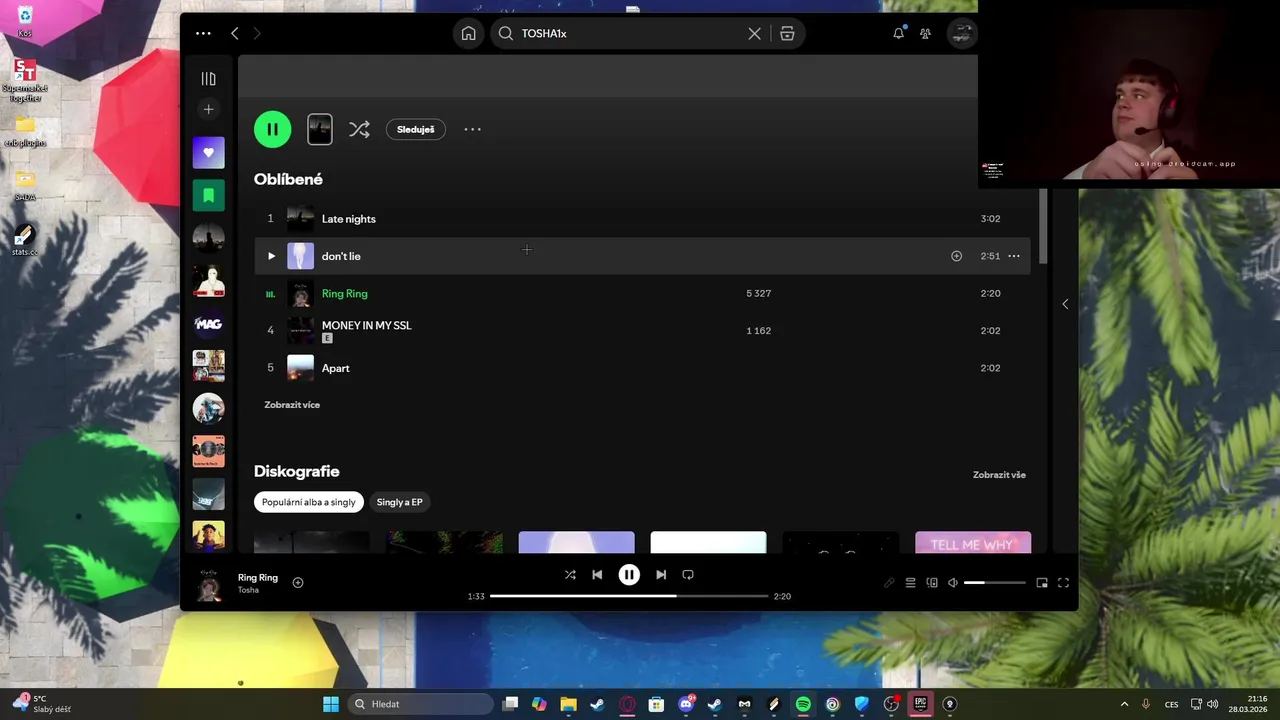Screen dimensions: 1280x720
Task: Click the search input field
Action: (x=630, y=33)
